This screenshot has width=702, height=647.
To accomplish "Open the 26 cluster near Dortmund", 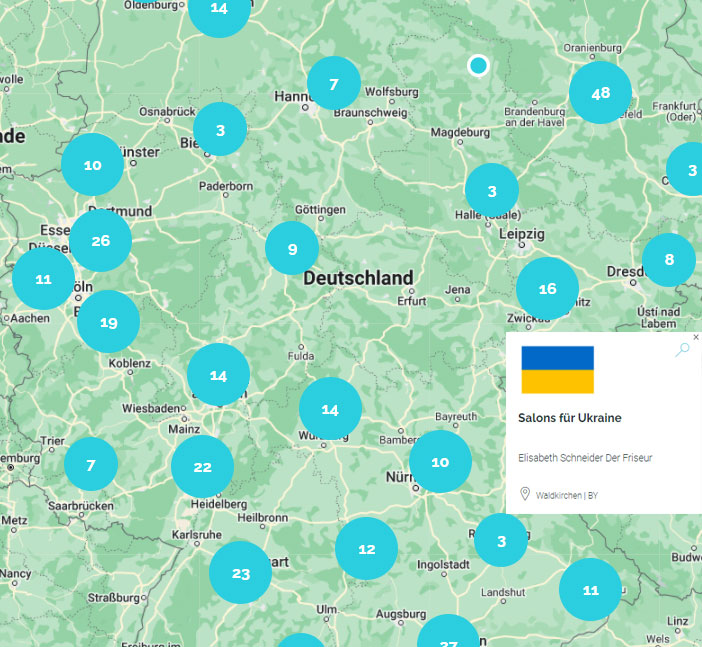I will 100,241.
